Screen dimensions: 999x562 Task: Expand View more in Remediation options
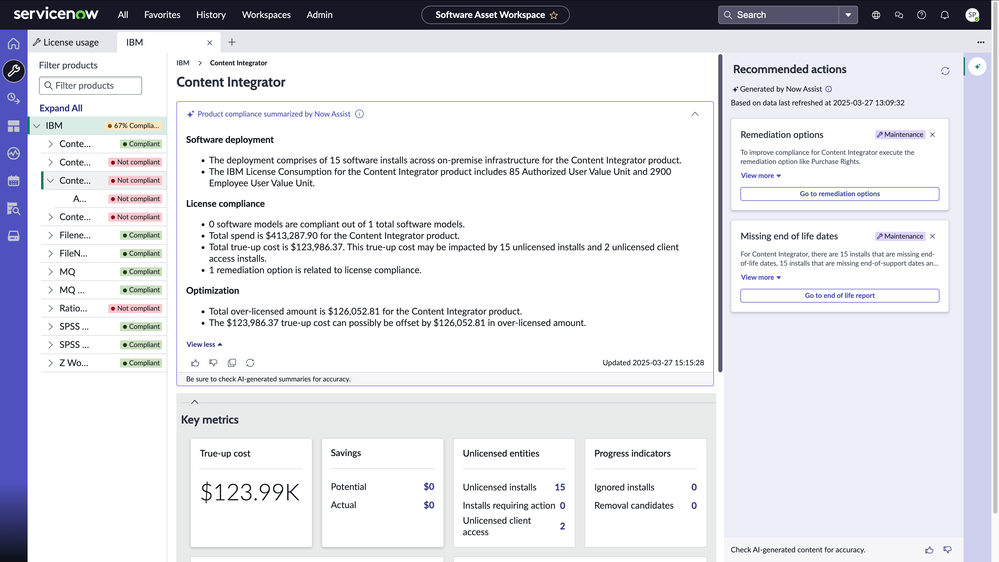click(761, 176)
